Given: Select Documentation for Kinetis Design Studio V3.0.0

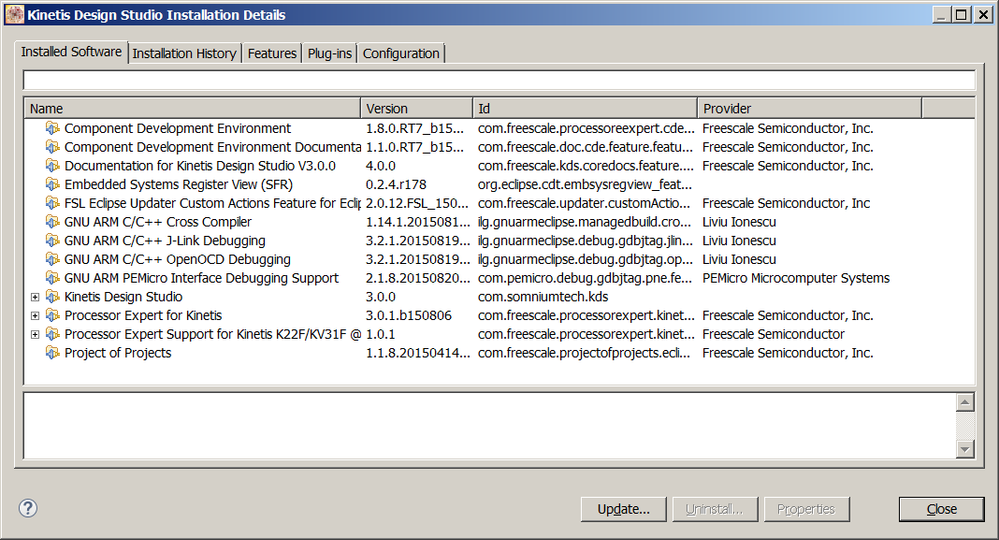Looking at the screenshot, I should [x=199, y=166].
